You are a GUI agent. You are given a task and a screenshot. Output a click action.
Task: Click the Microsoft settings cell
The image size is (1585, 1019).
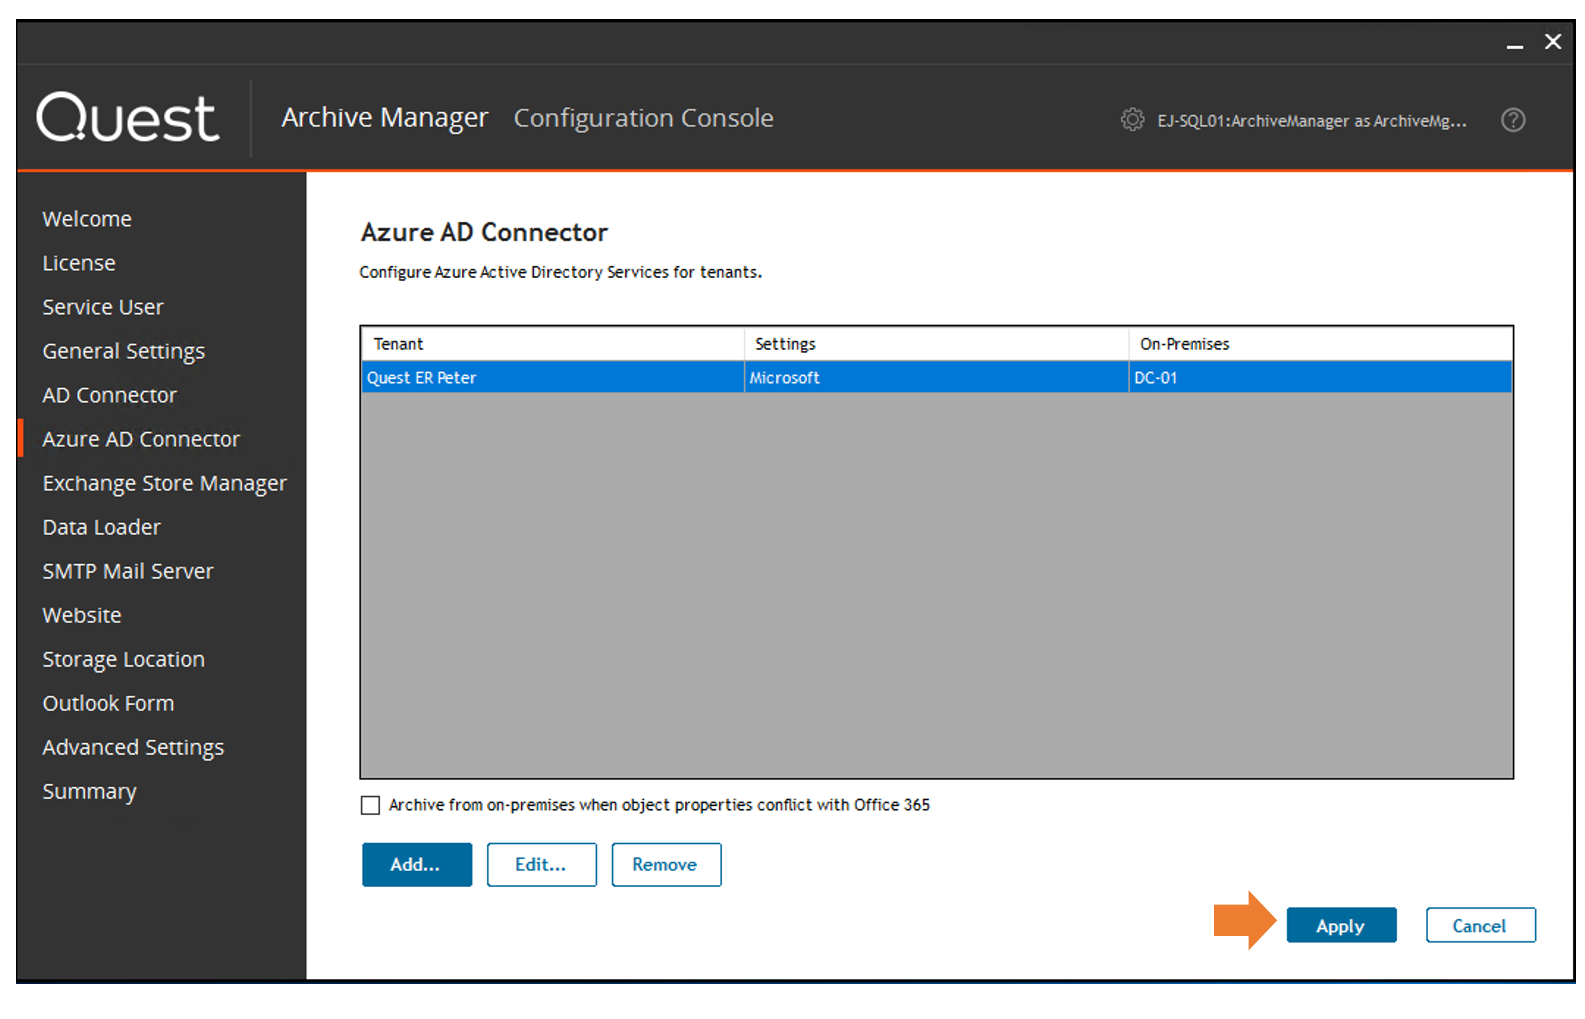coord(937,378)
